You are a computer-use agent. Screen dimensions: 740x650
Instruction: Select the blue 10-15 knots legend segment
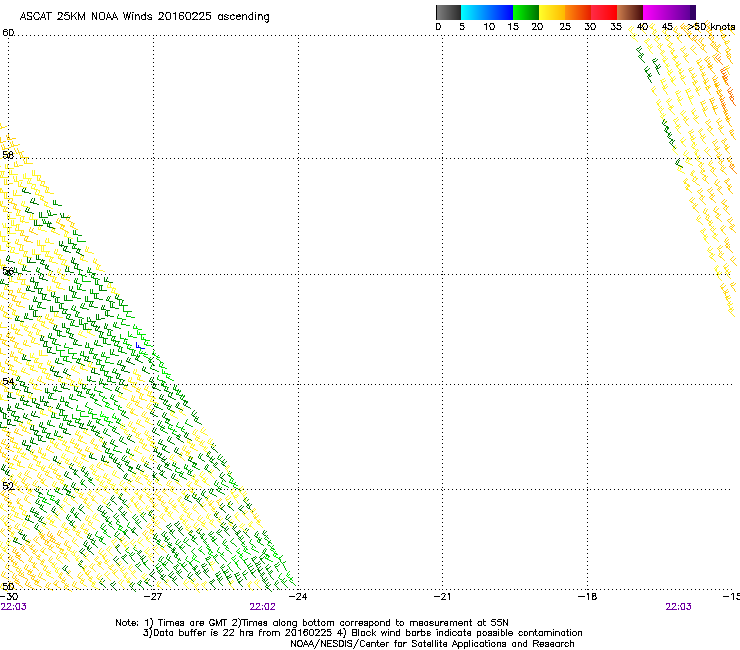(500, 12)
